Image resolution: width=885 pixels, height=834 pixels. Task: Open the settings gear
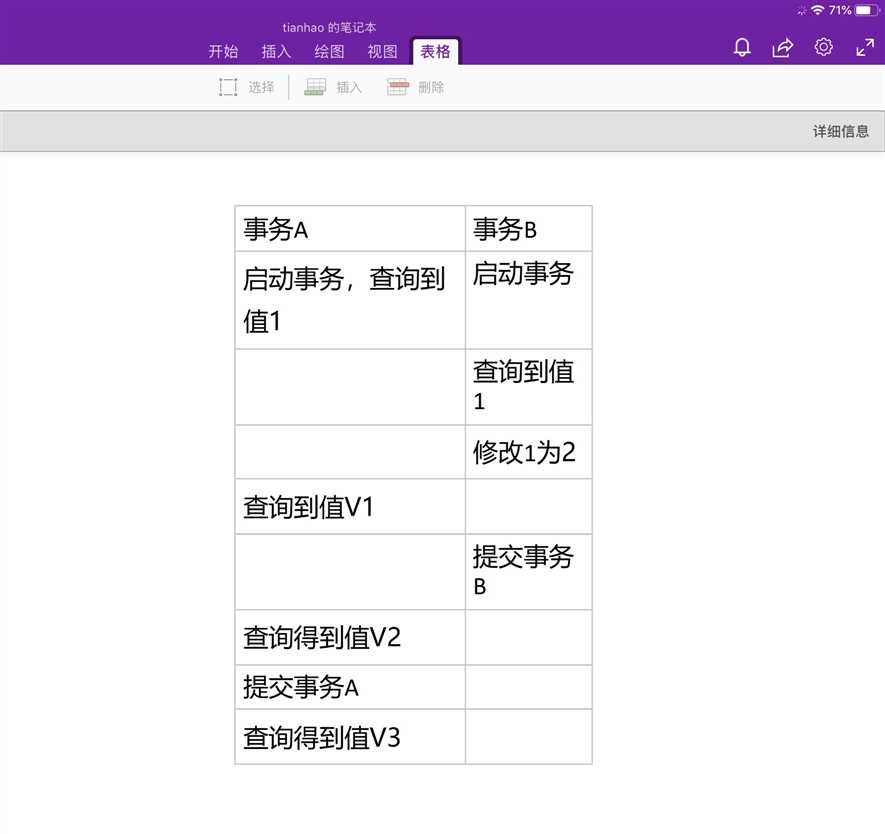coord(823,47)
